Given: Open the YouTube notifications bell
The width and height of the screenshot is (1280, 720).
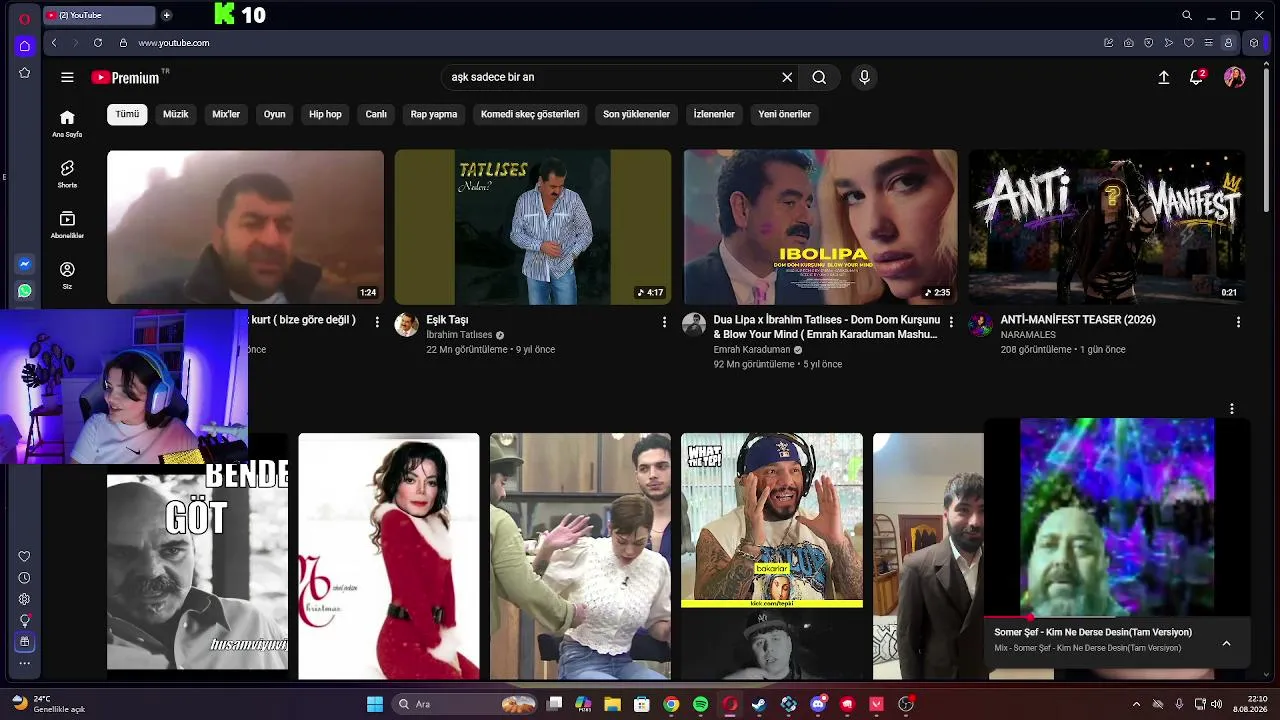Looking at the screenshot, I should 1196,77.
